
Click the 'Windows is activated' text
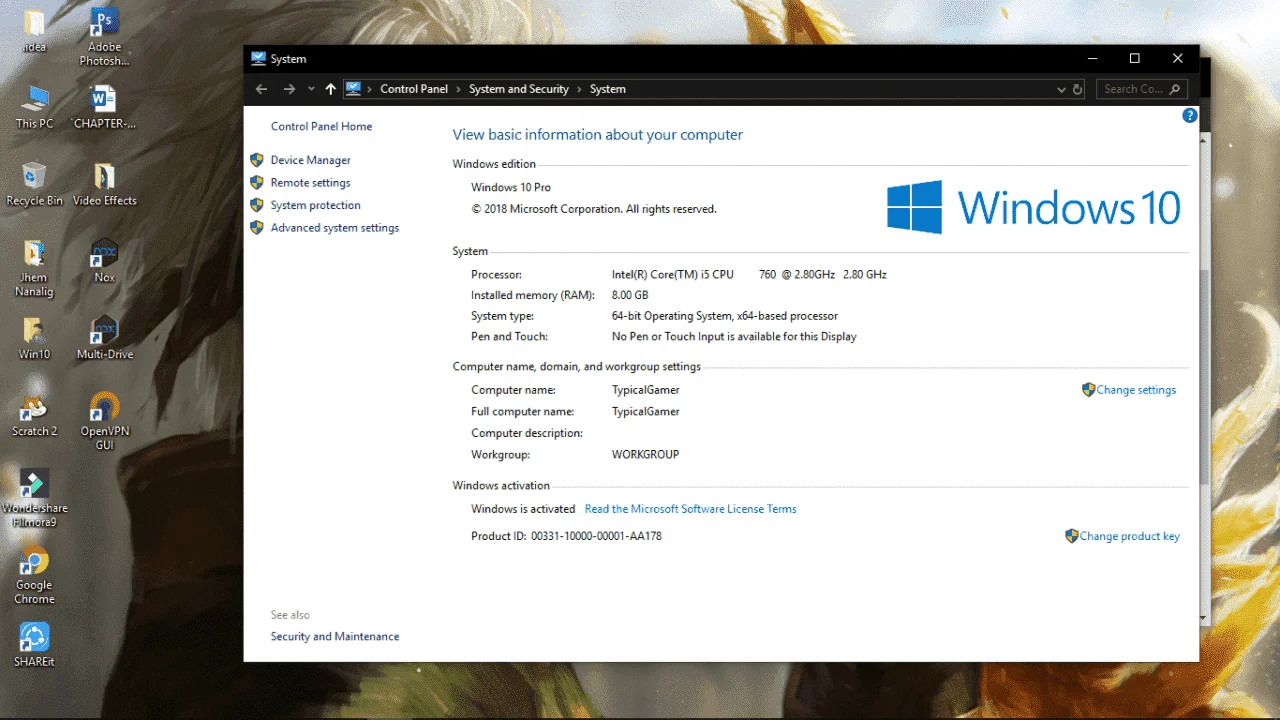tap(523, 510)
